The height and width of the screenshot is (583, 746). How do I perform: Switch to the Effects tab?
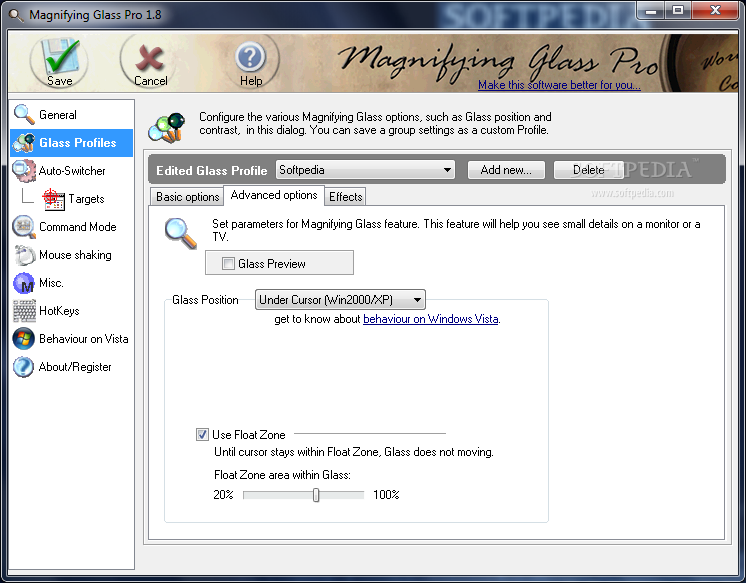(x=345, y=197)
